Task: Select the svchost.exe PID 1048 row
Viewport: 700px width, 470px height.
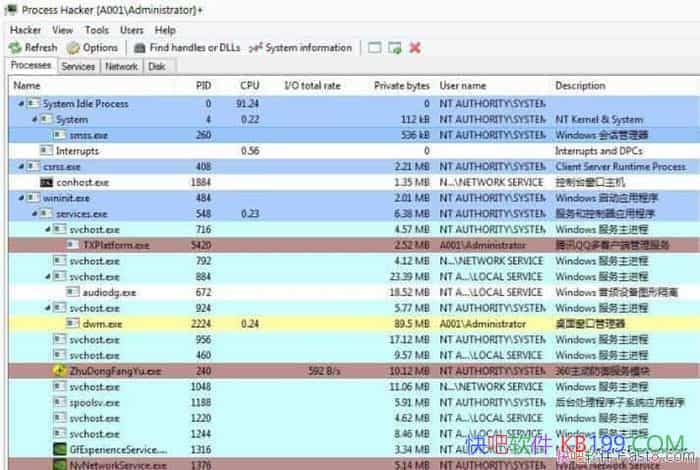Action: tap(354, 387)
